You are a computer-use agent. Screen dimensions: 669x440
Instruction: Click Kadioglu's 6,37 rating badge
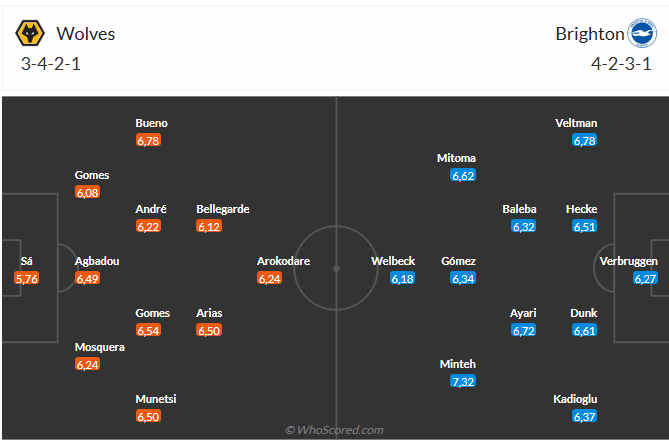point(584,416)
